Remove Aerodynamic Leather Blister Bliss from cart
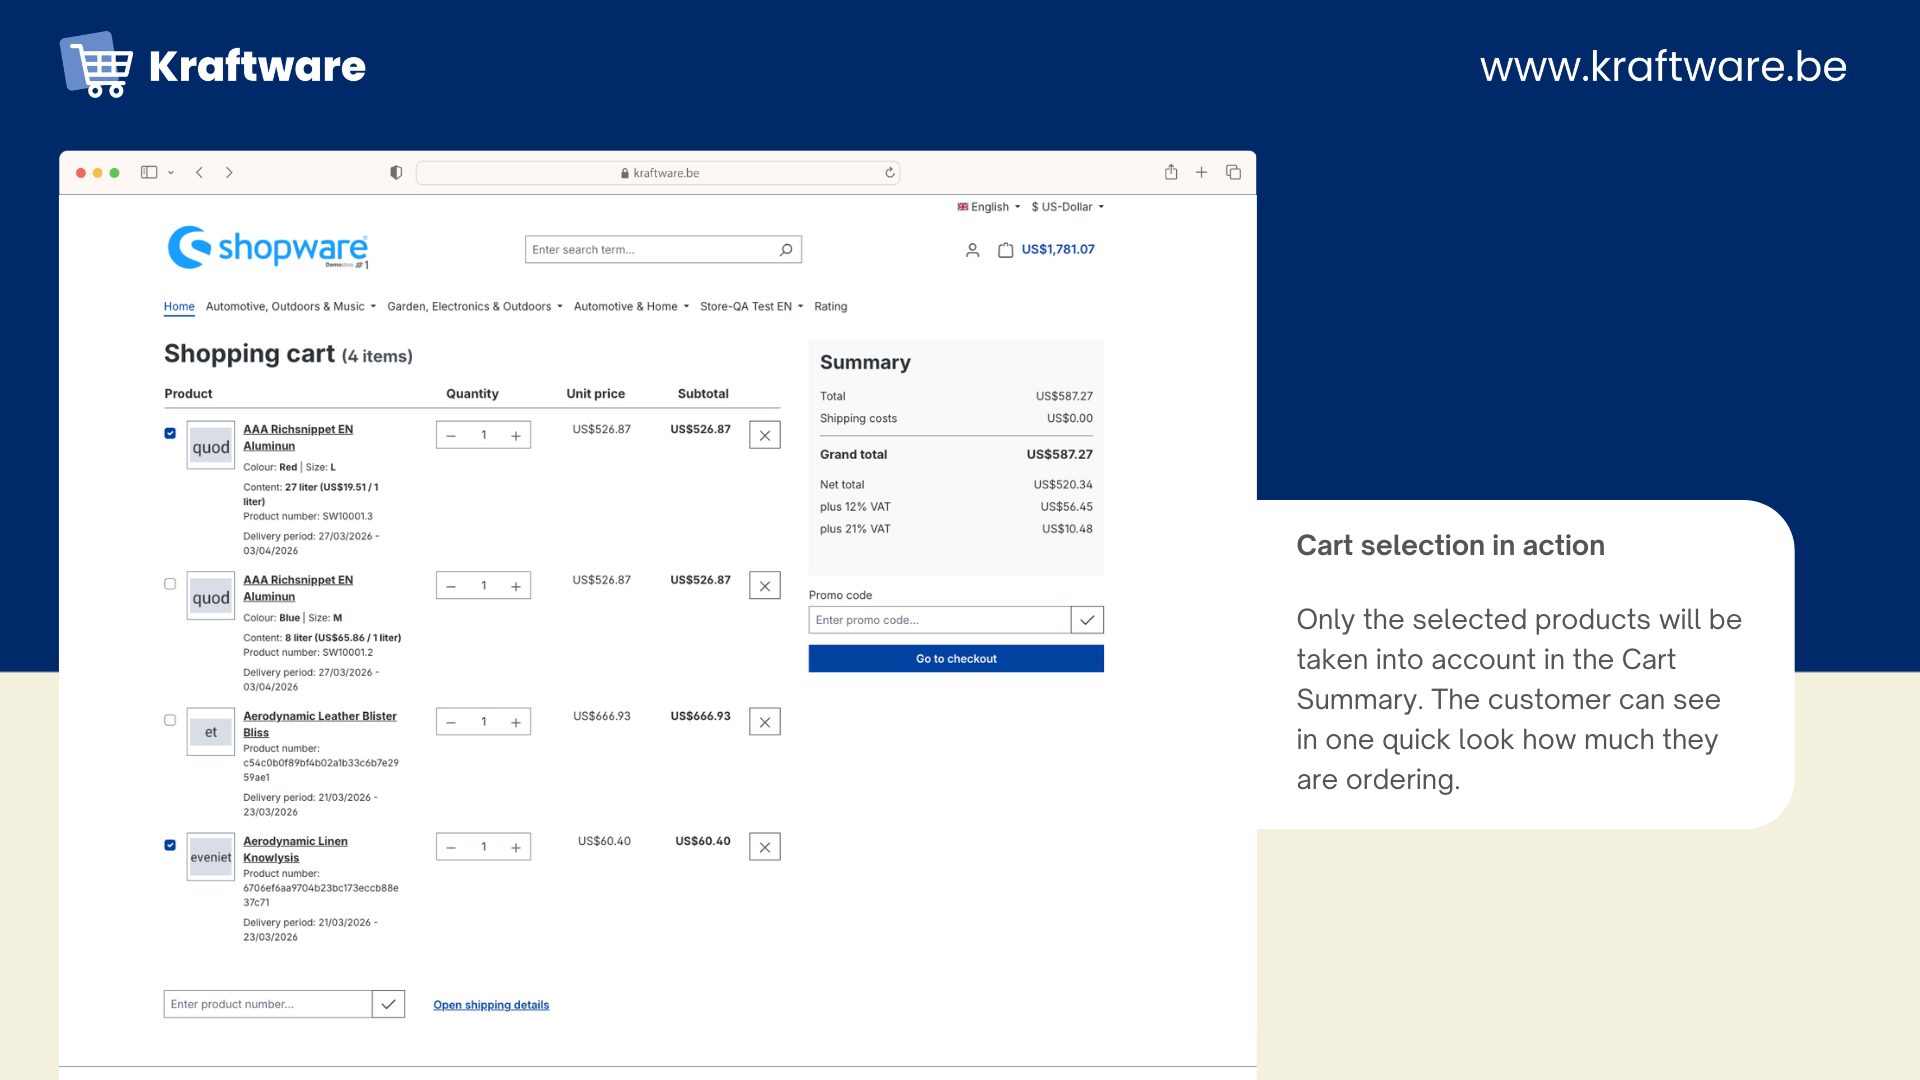This screenshot has height=1080, width=1920. tap(765, 722)
